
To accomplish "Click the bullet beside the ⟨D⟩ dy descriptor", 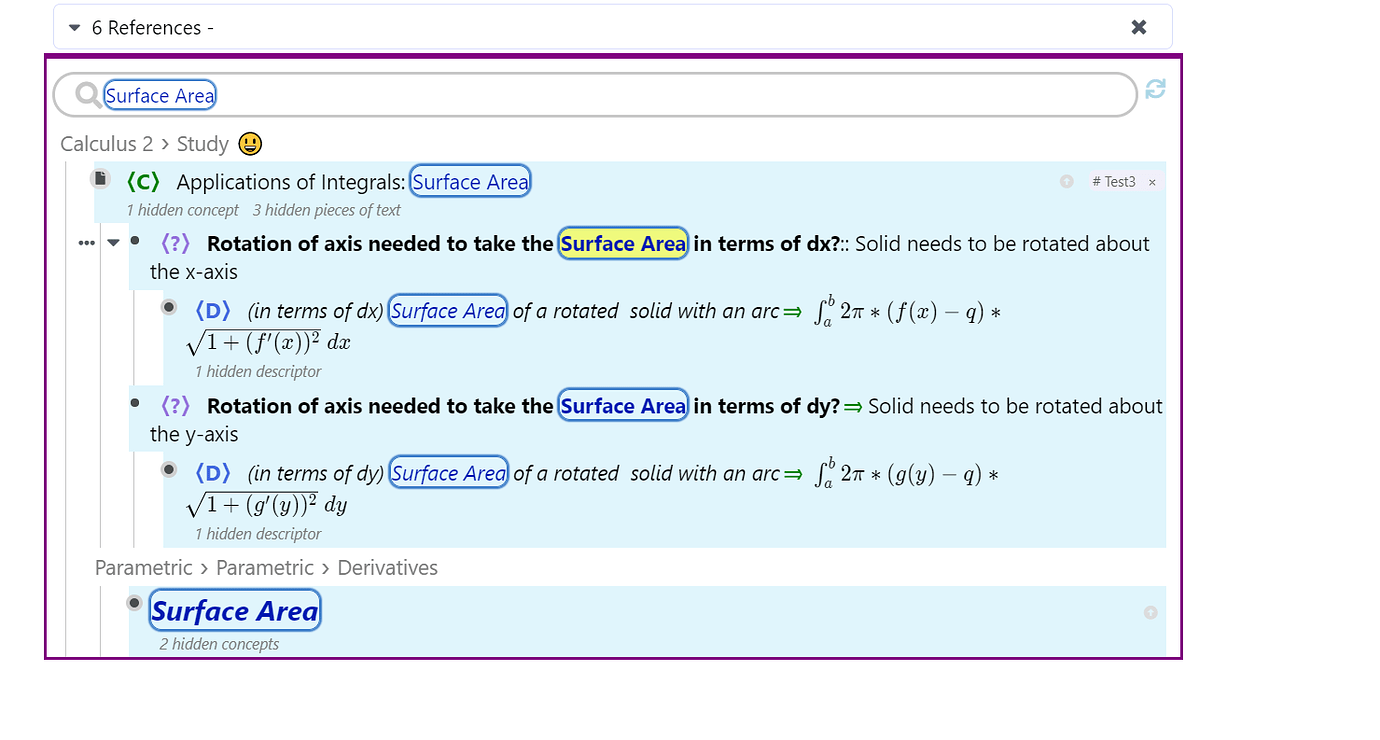I will [169, 469].
